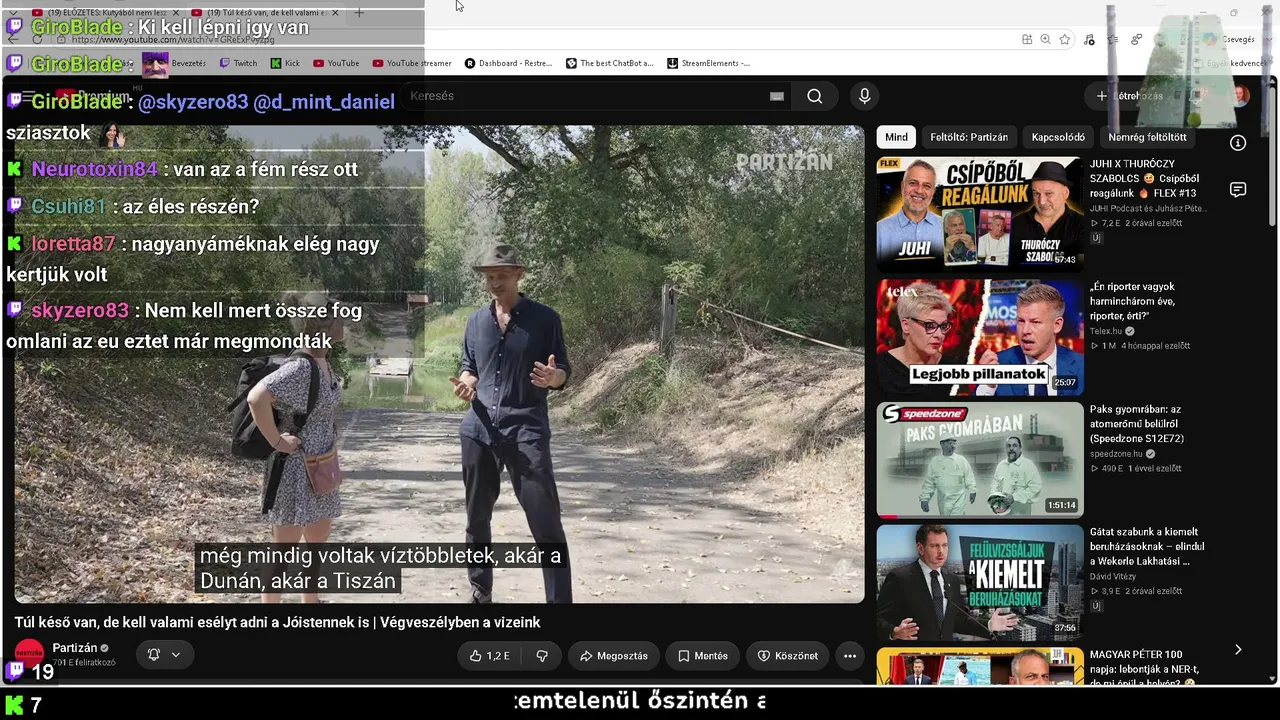Open the zoom magnifier icon in address bar

pyautogui.click(x=1045, y=40)
